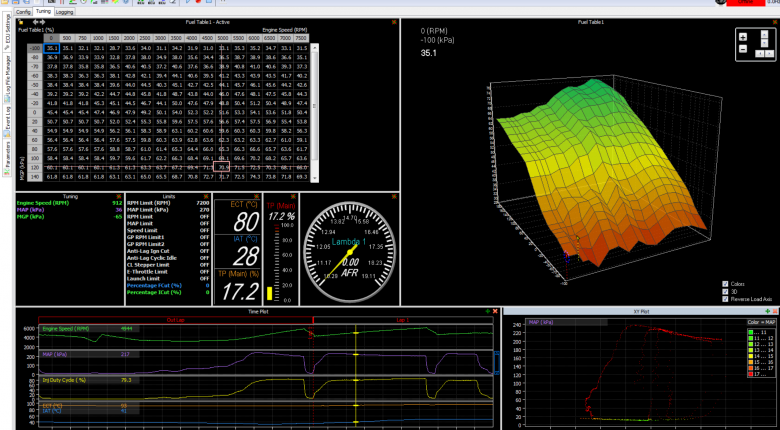This screenshot has width=780, height=430.
Task: Rotate the 3D surface left
Action: 759,53
